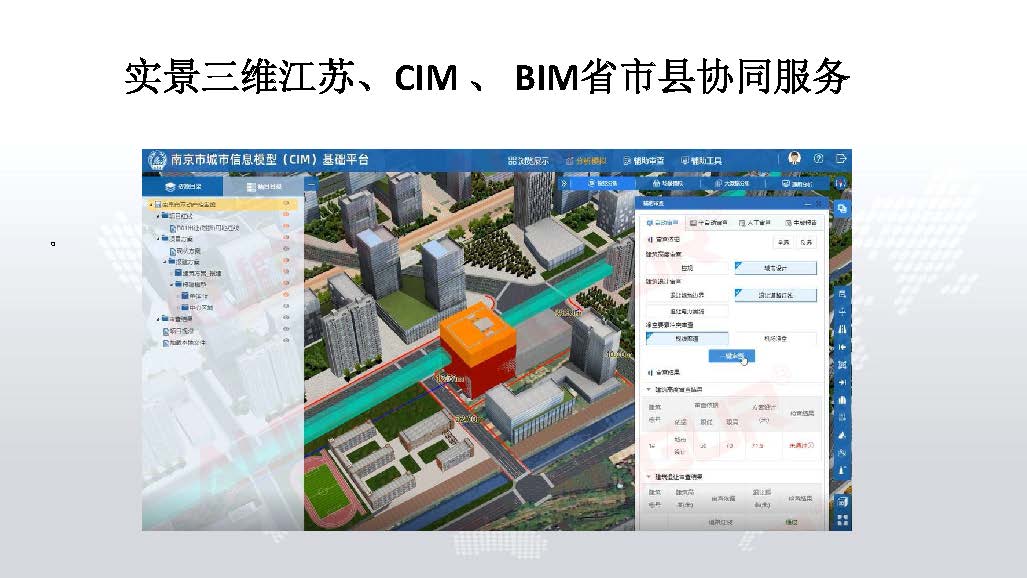Collapse the second result table section arrow
1027x578 pixels.
(648, 477)
